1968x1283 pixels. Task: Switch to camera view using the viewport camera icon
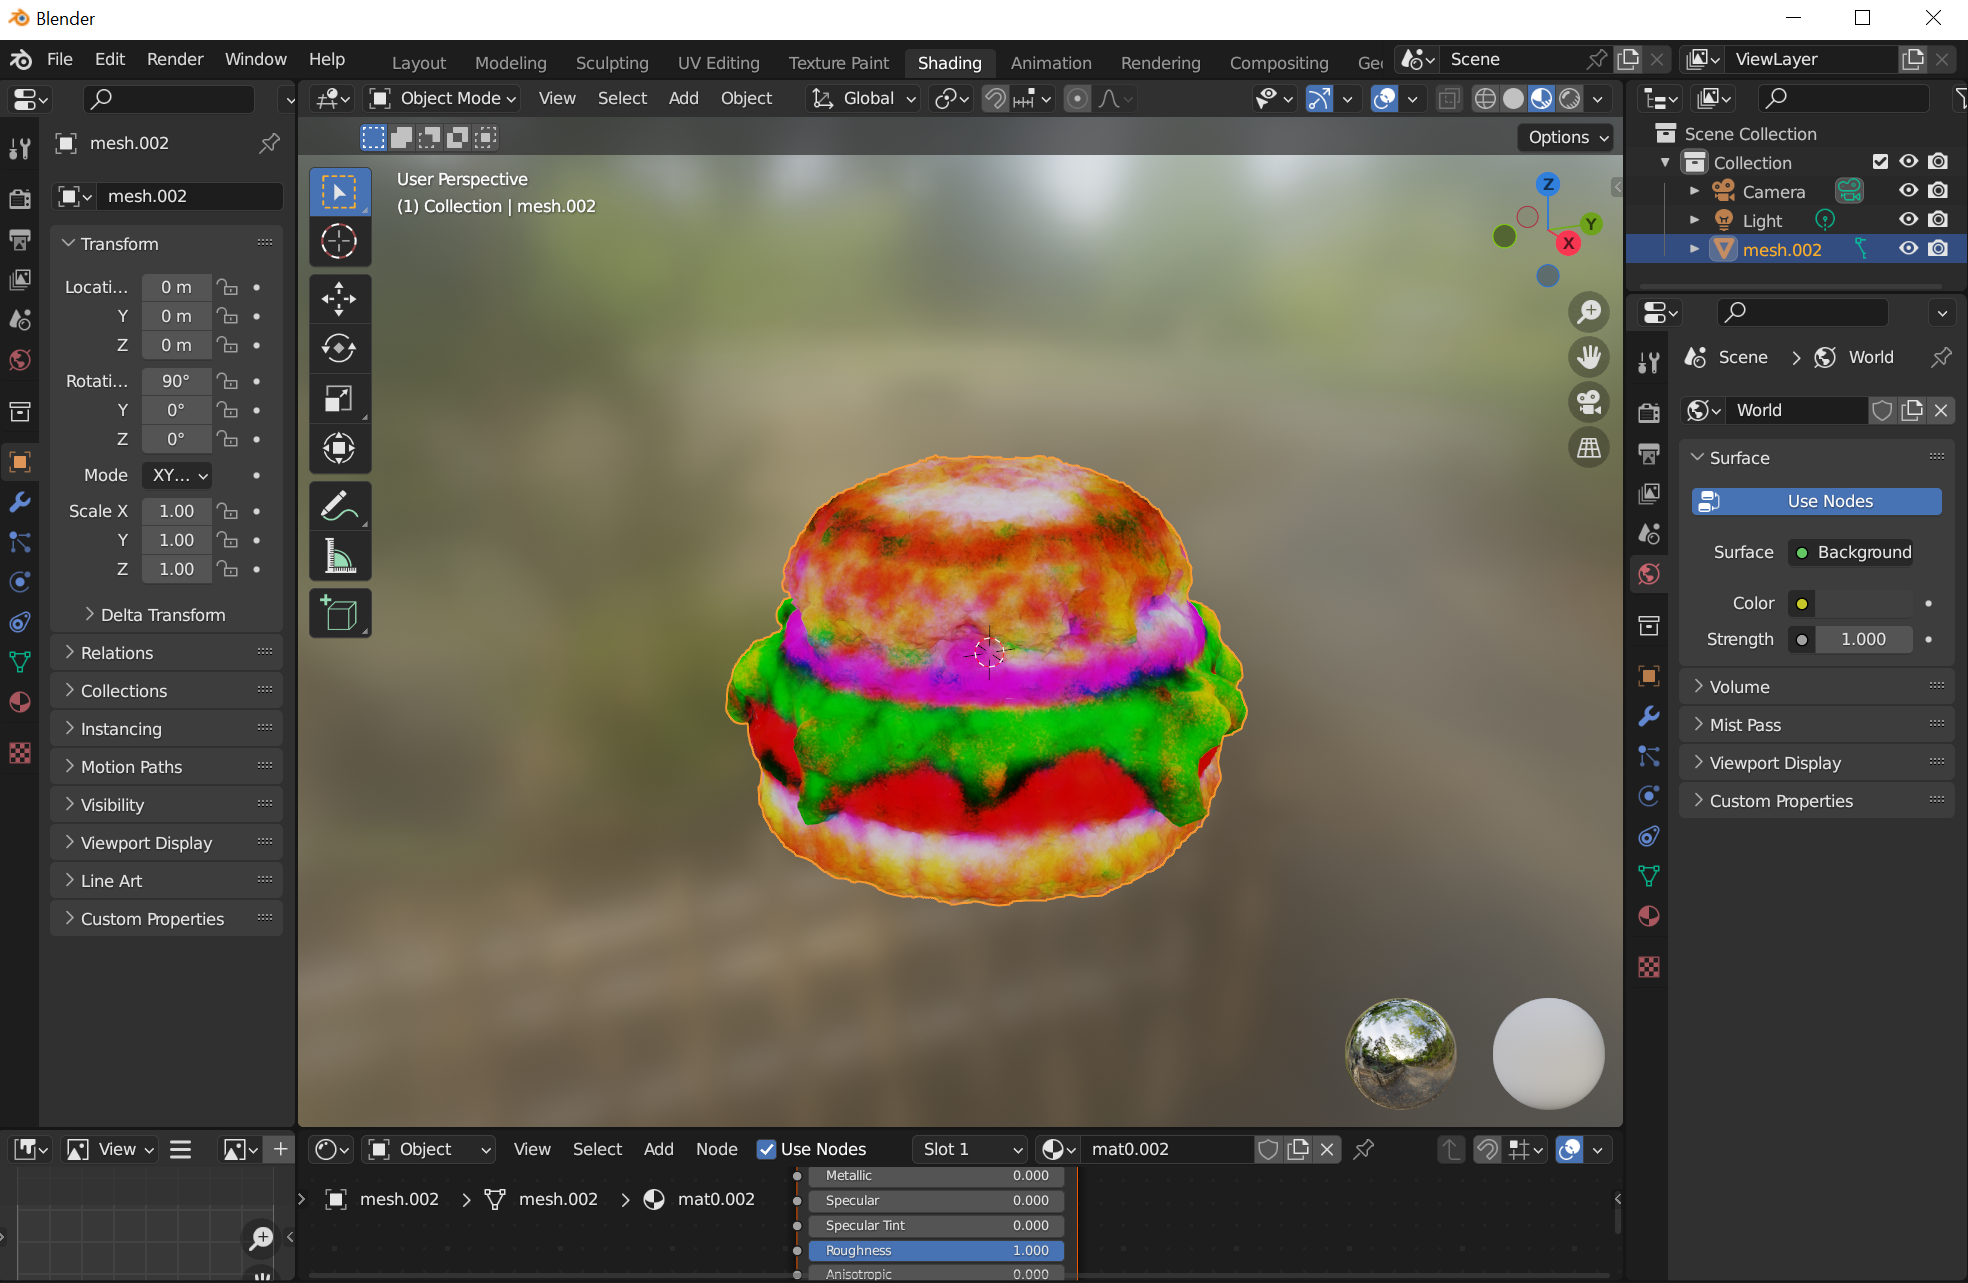[x=1589, y=403]
